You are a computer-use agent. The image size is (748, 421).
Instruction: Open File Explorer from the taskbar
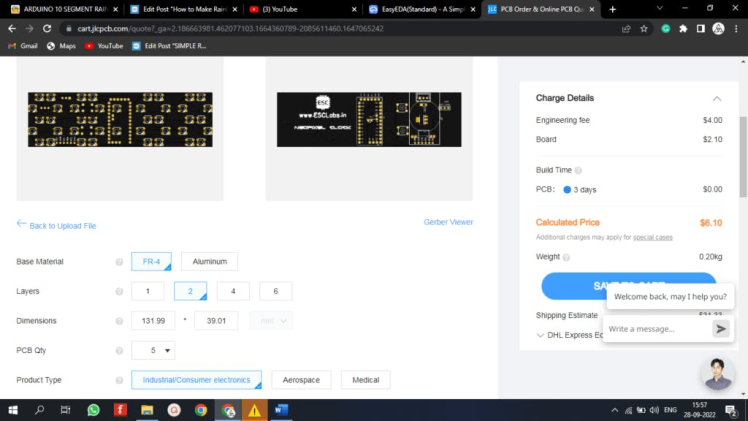tap(147, 410)
